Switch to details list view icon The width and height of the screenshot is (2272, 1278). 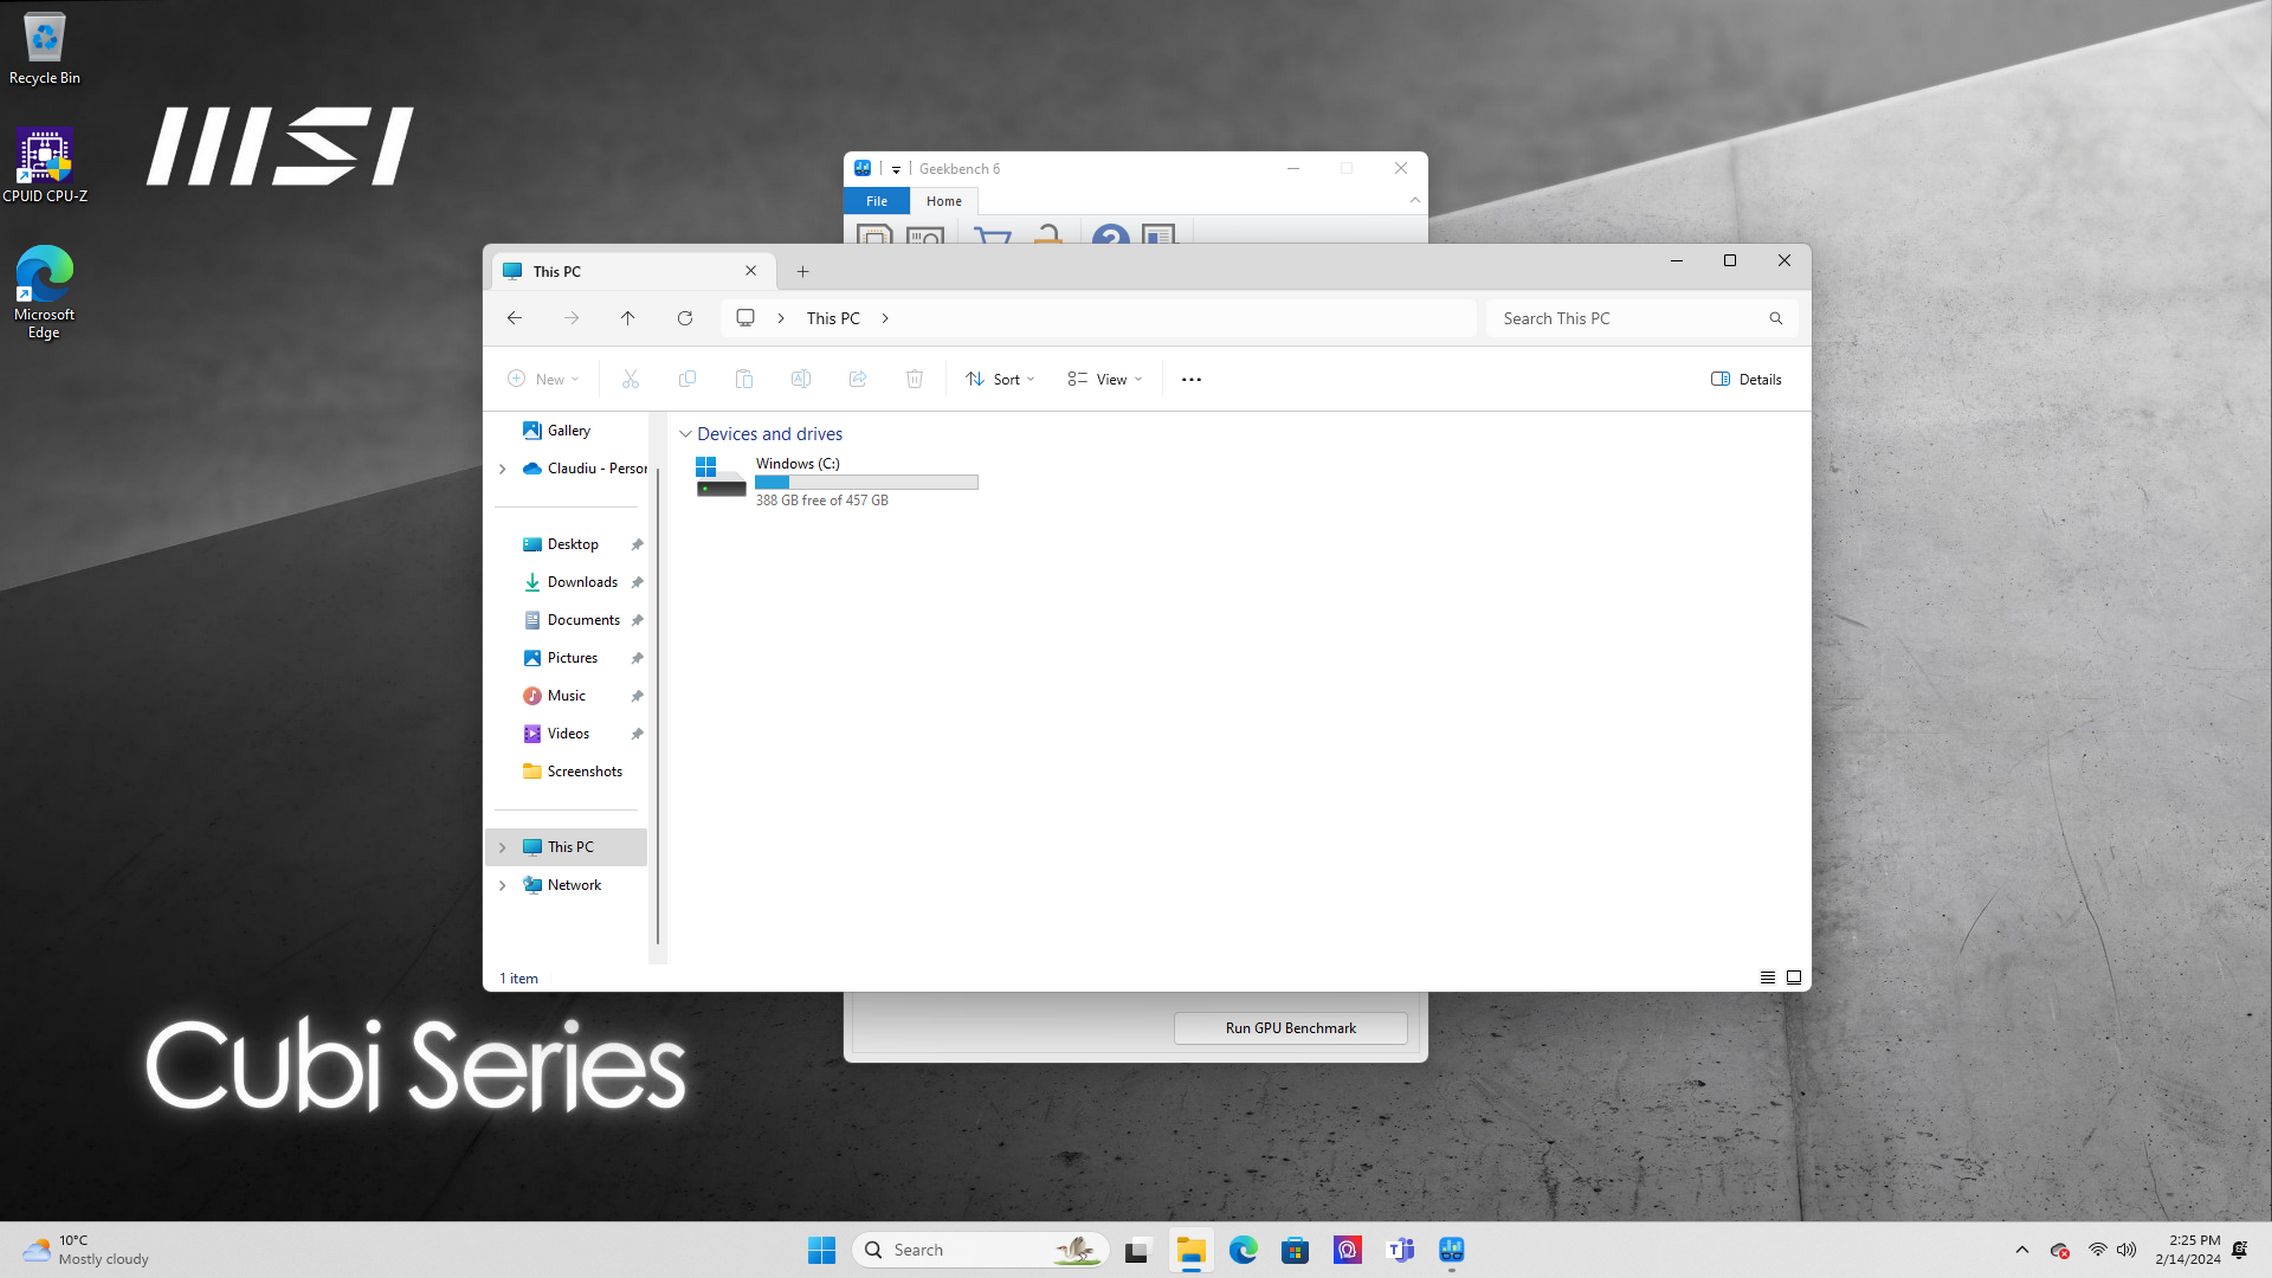[1768, 977]
